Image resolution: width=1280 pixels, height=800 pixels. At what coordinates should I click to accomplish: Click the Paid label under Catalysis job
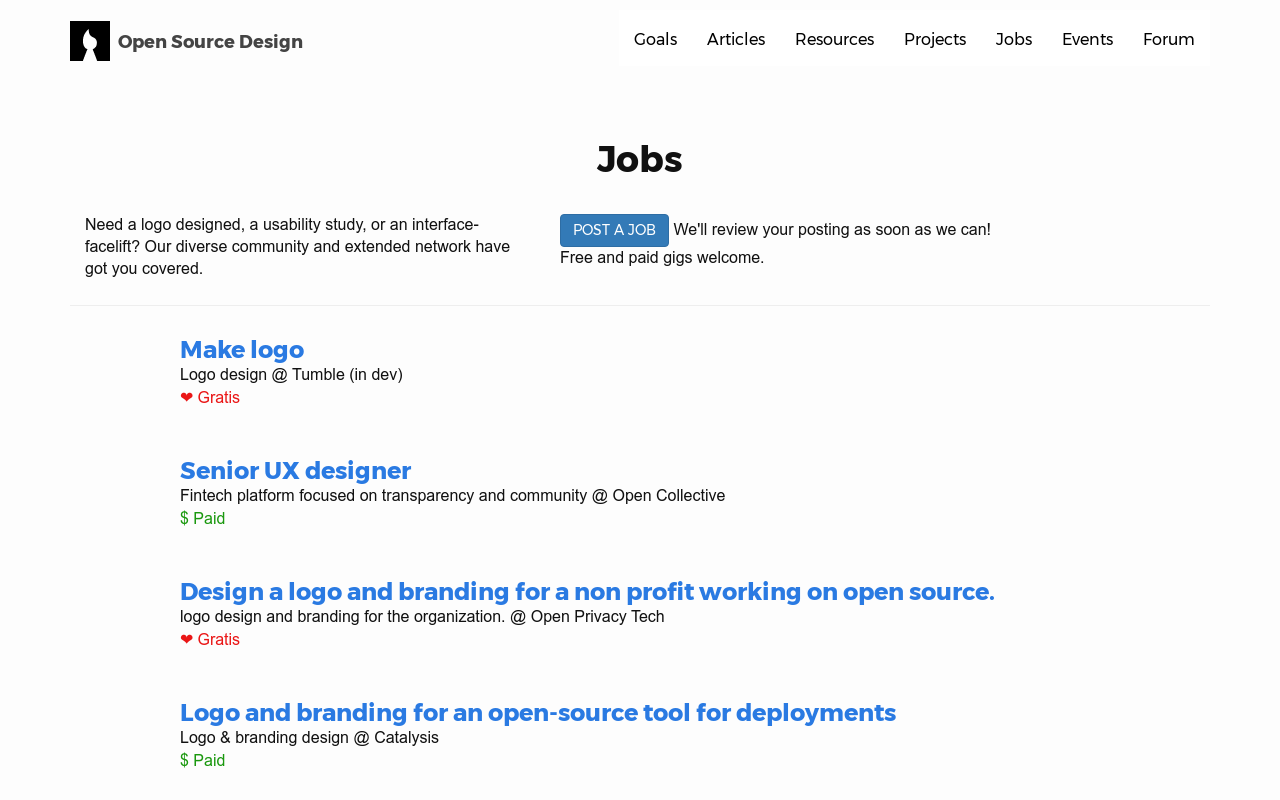pyautogui.click(x=202, y=761)
